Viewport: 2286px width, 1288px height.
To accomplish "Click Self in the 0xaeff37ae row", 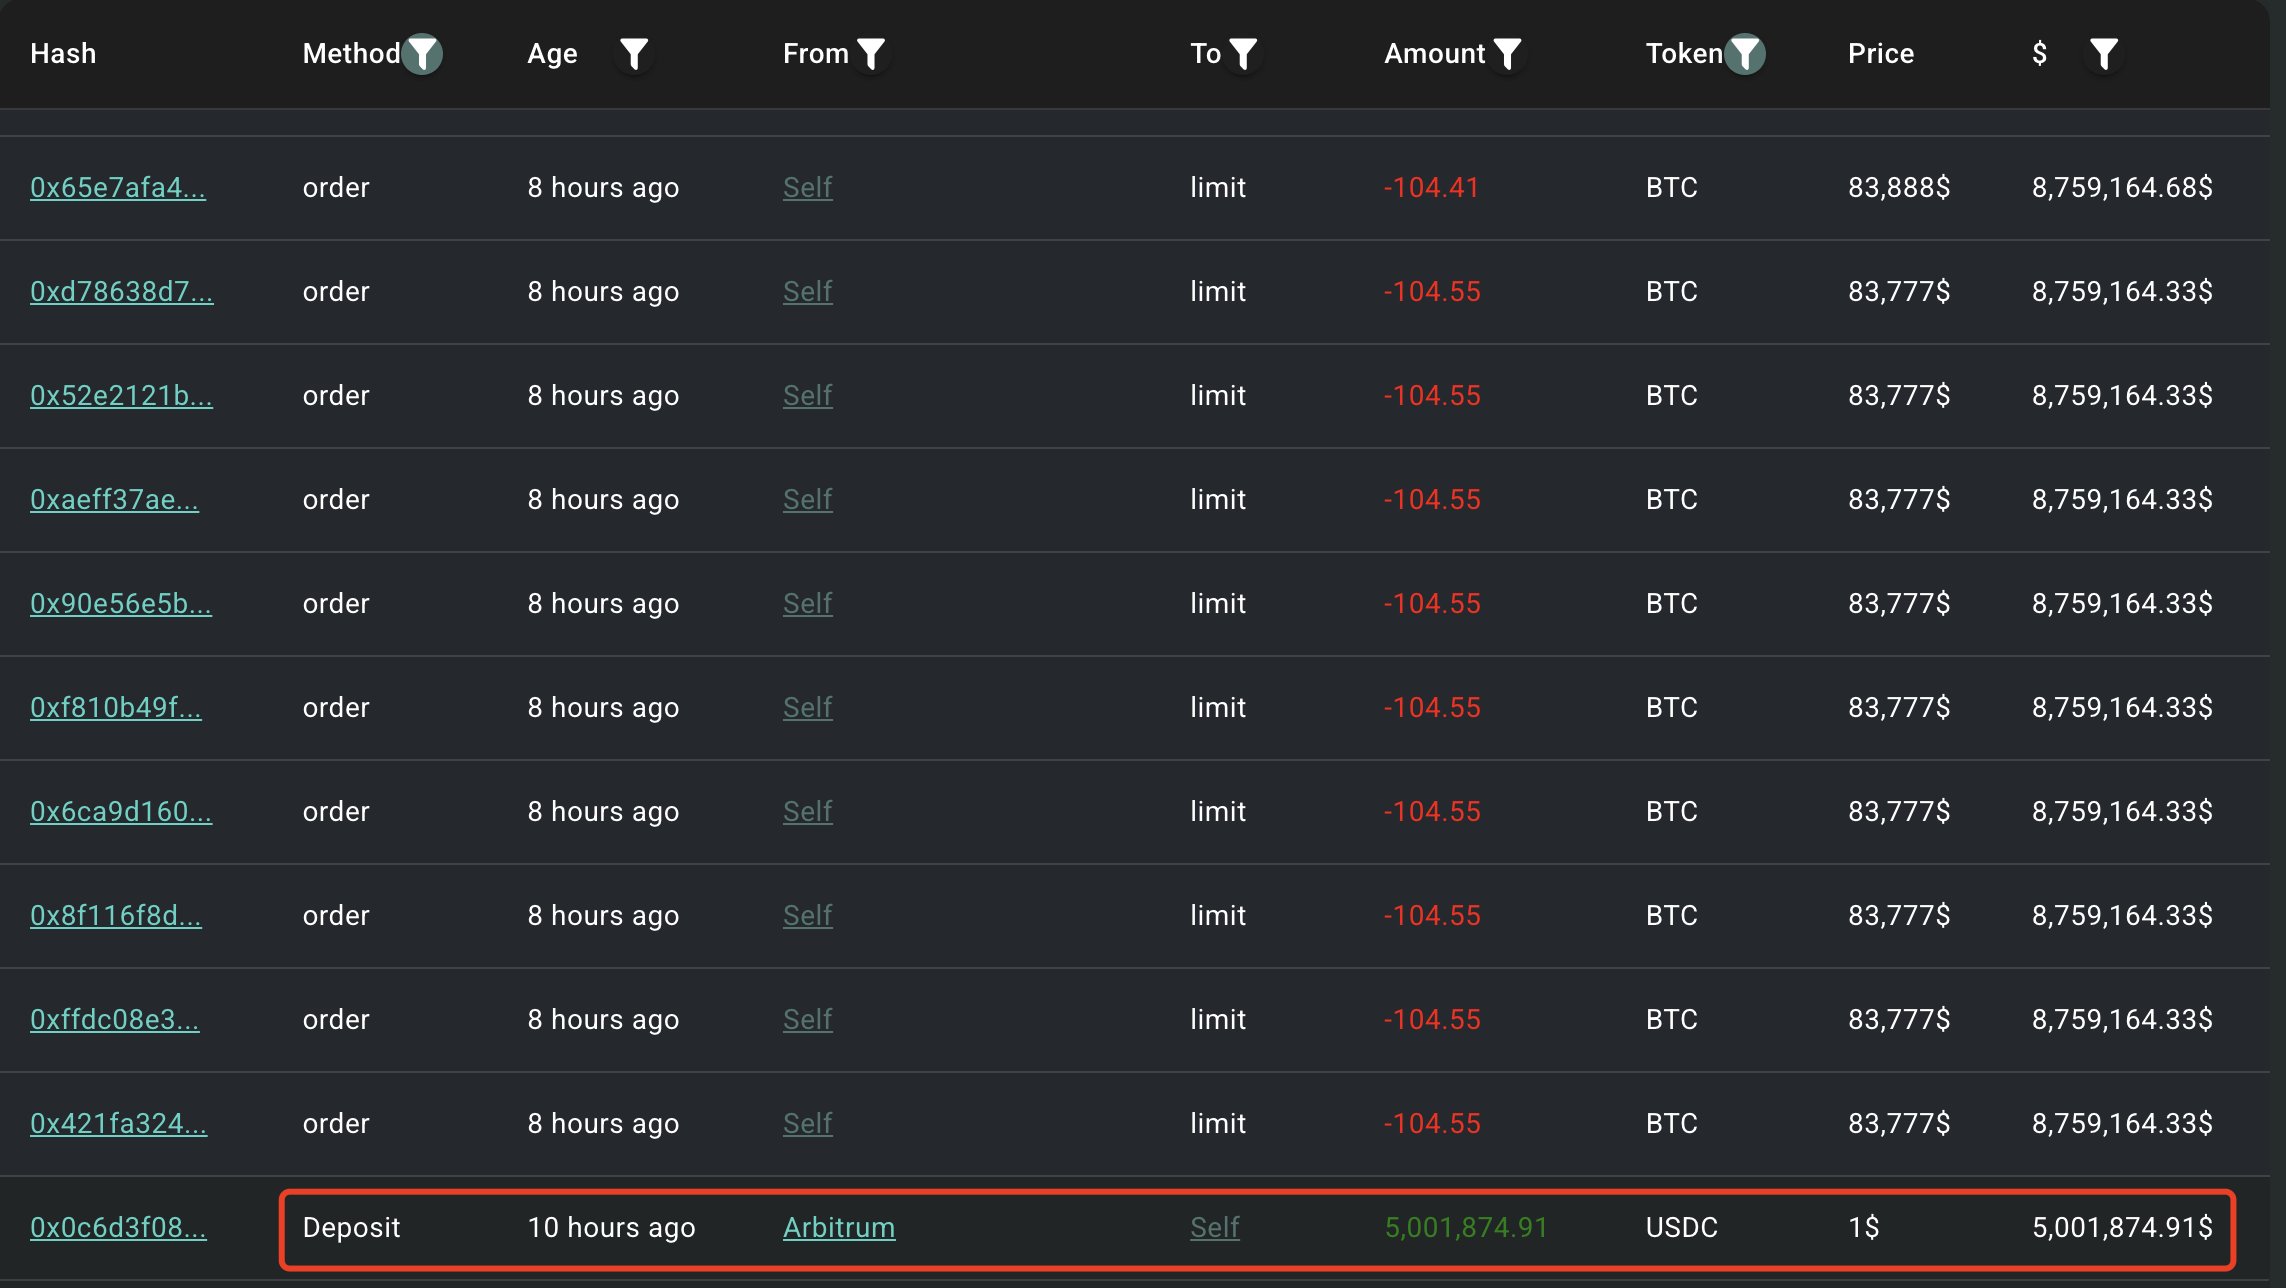I will click(x=808, y=500).
